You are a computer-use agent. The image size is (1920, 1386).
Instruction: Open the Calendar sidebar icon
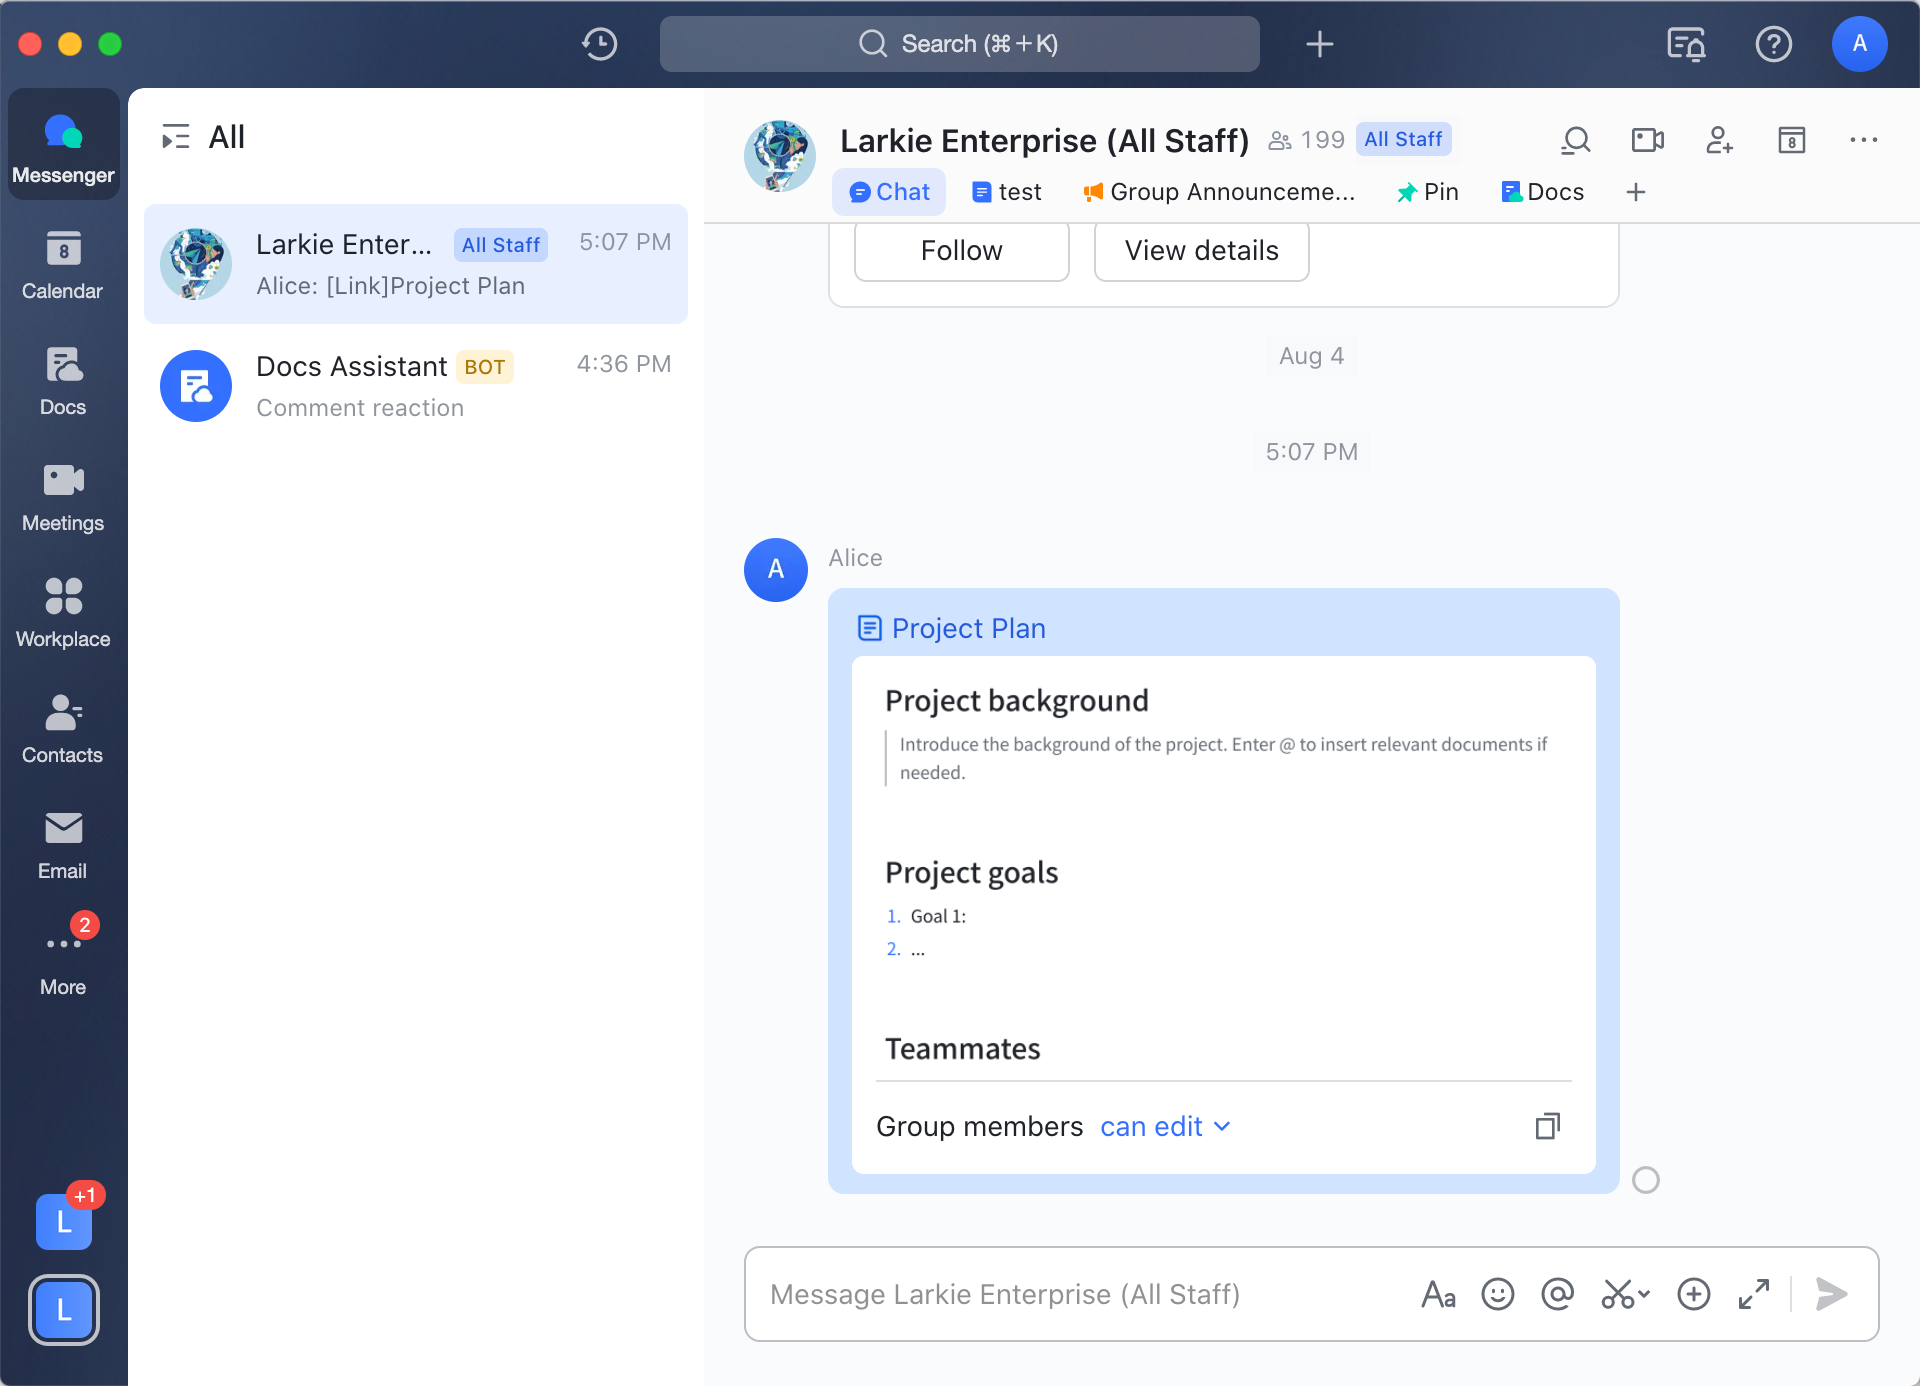point(63,264)
